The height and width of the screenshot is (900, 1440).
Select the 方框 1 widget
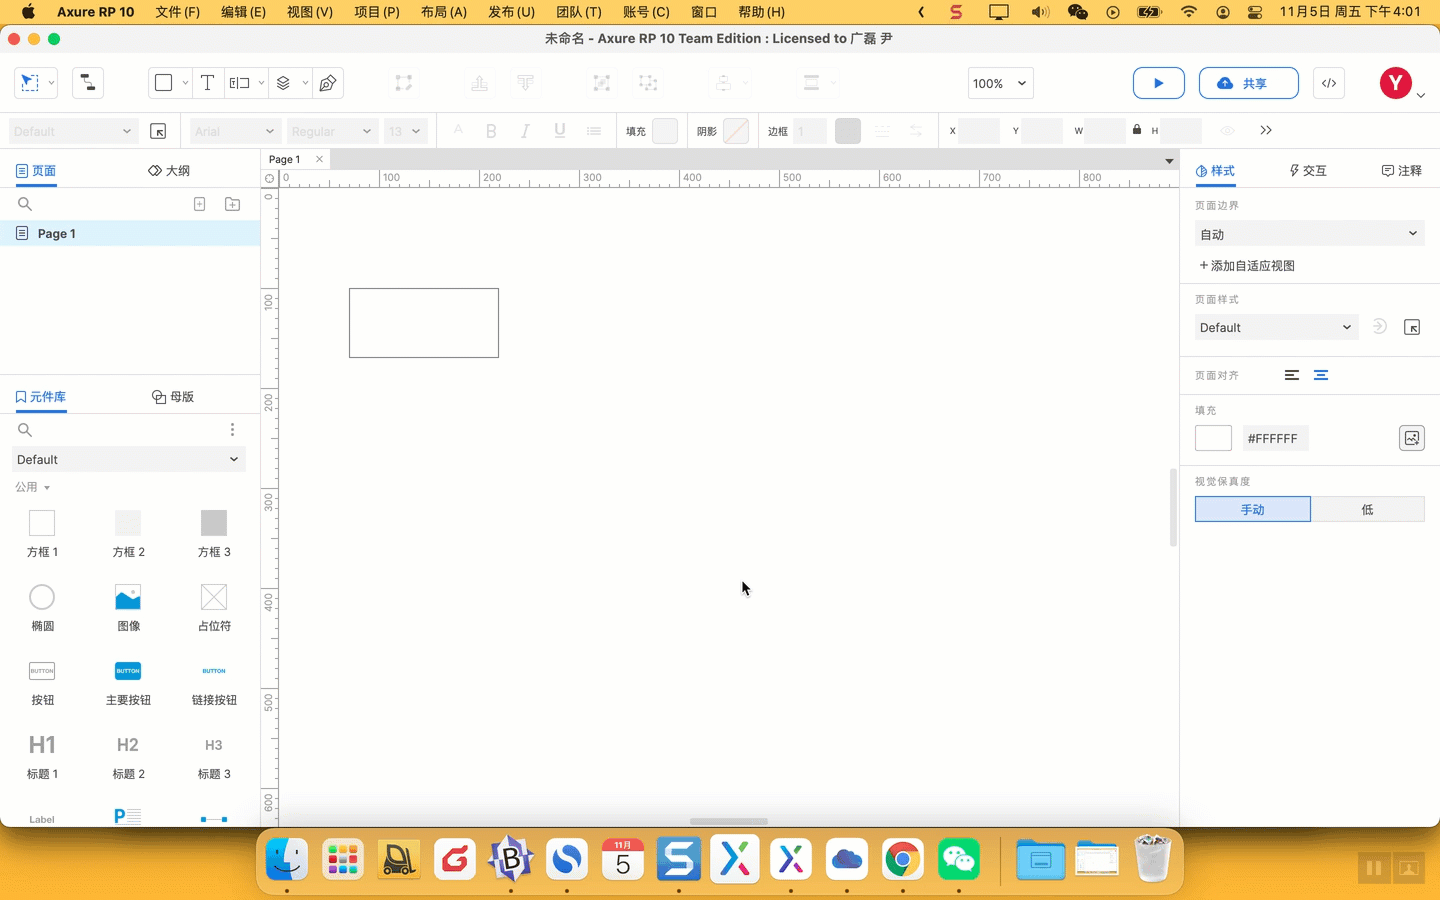point(42,533)
